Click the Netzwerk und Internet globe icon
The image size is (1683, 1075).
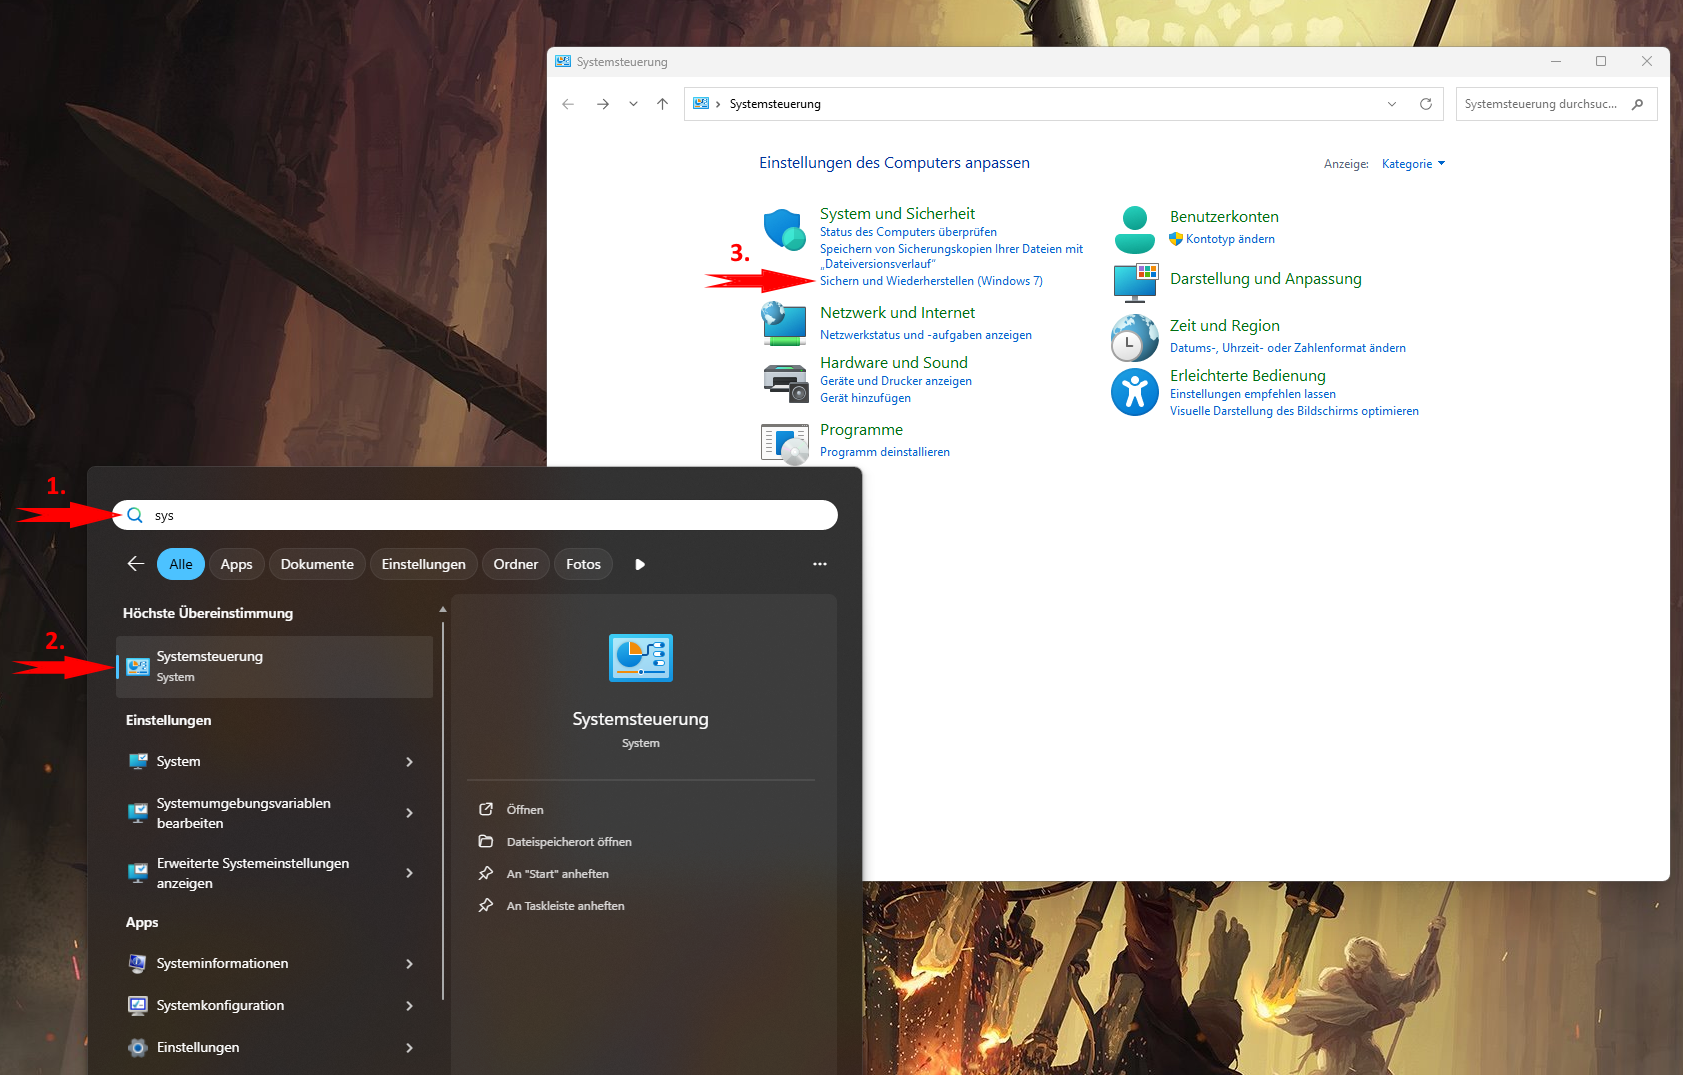[x=784, y=324]
